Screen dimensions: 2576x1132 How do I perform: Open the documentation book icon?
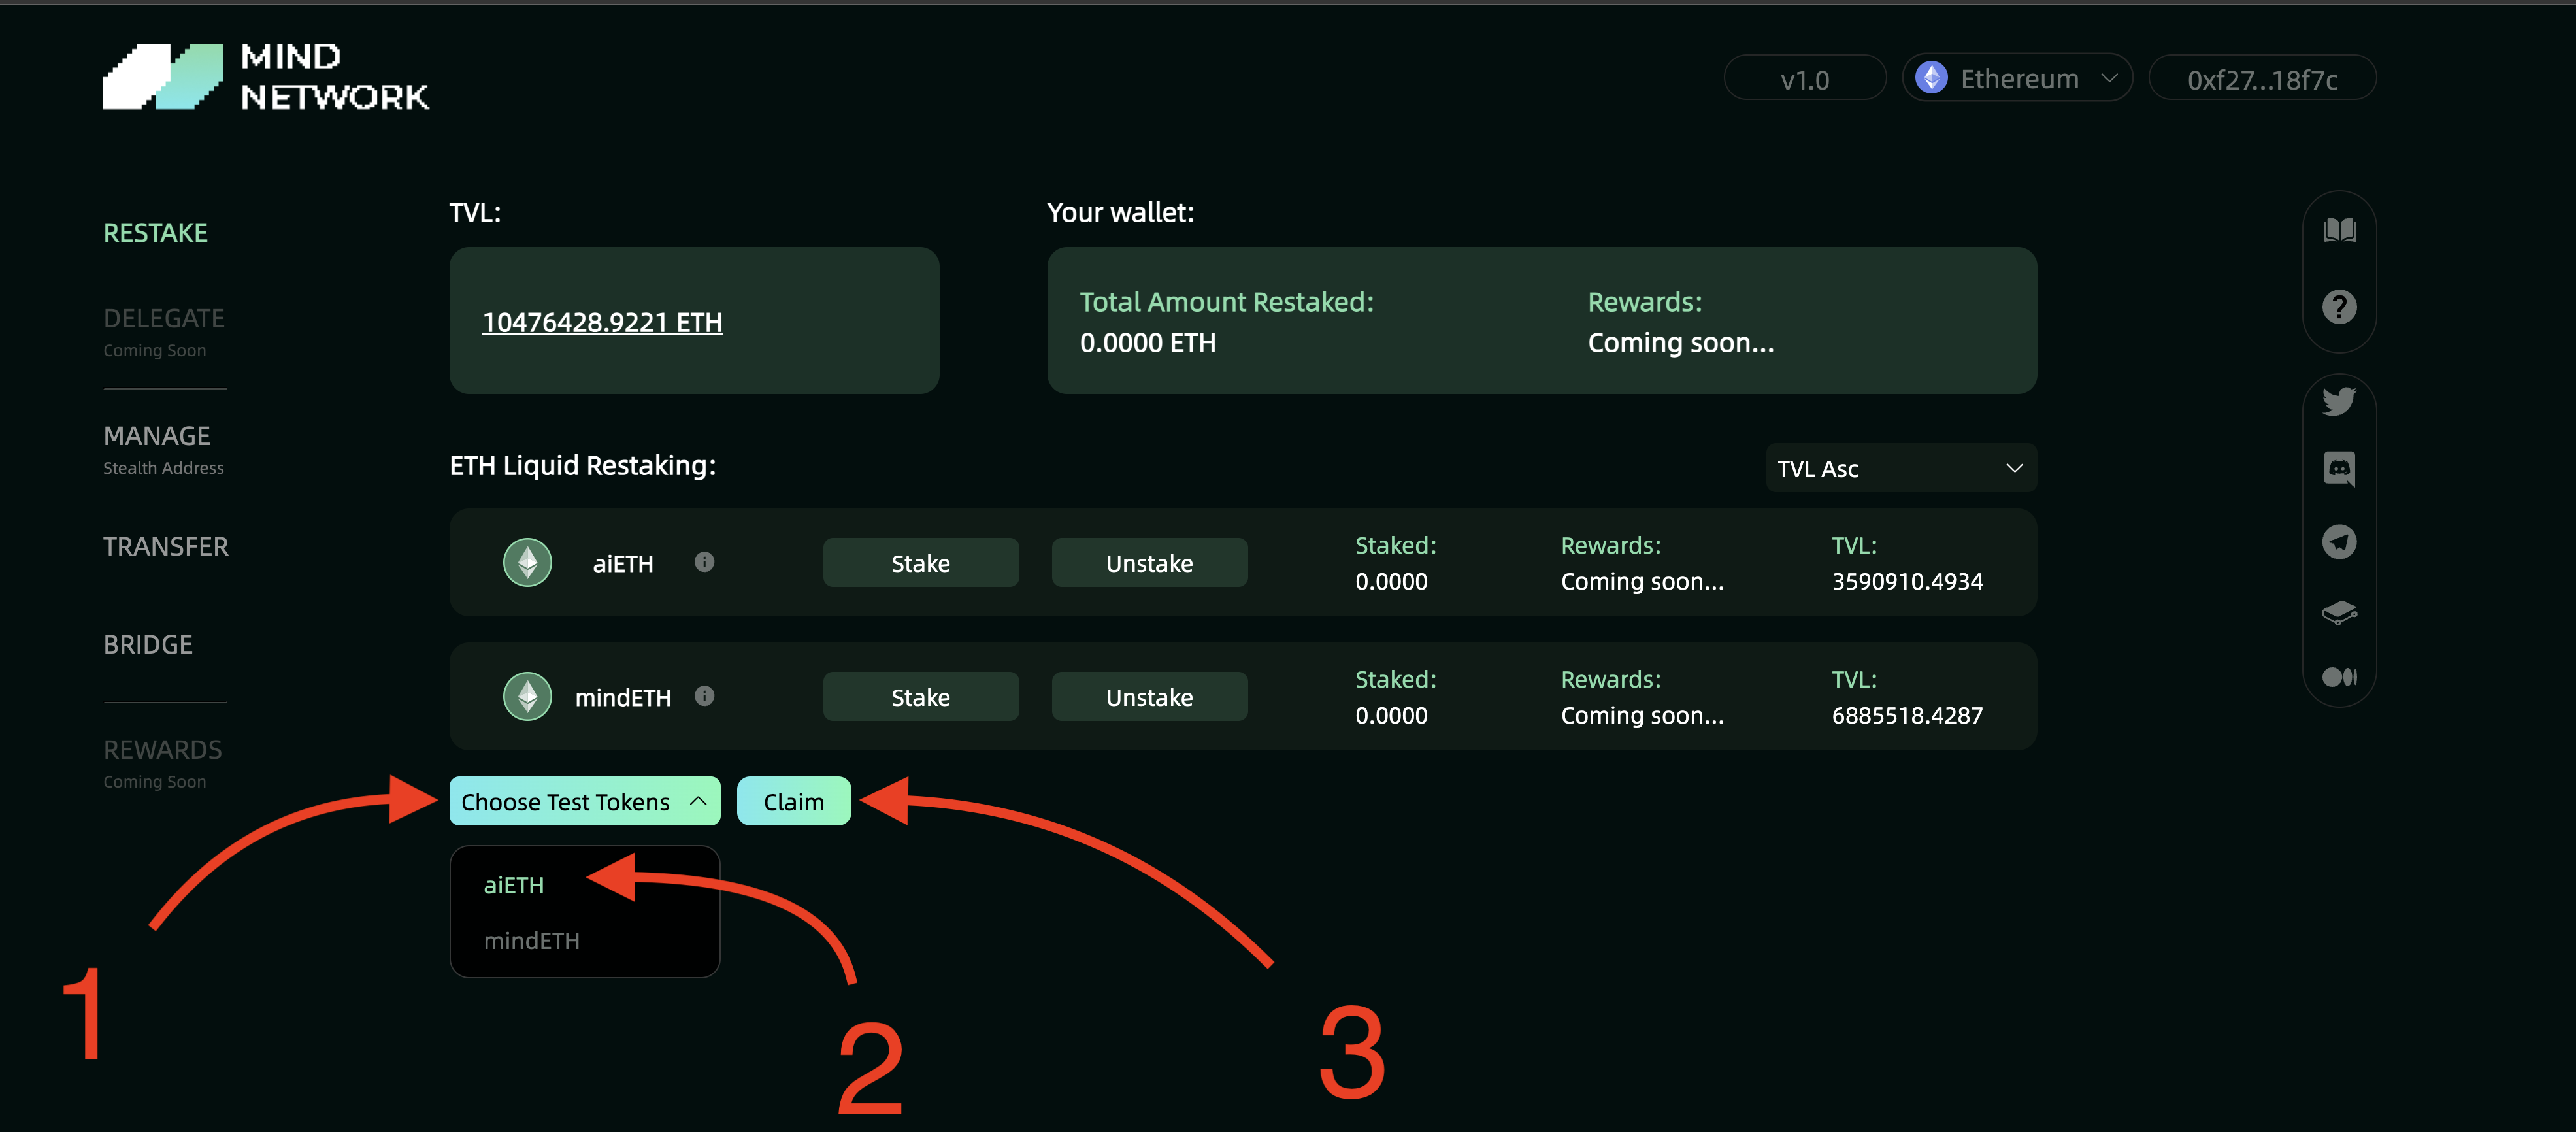[2339, 230]
